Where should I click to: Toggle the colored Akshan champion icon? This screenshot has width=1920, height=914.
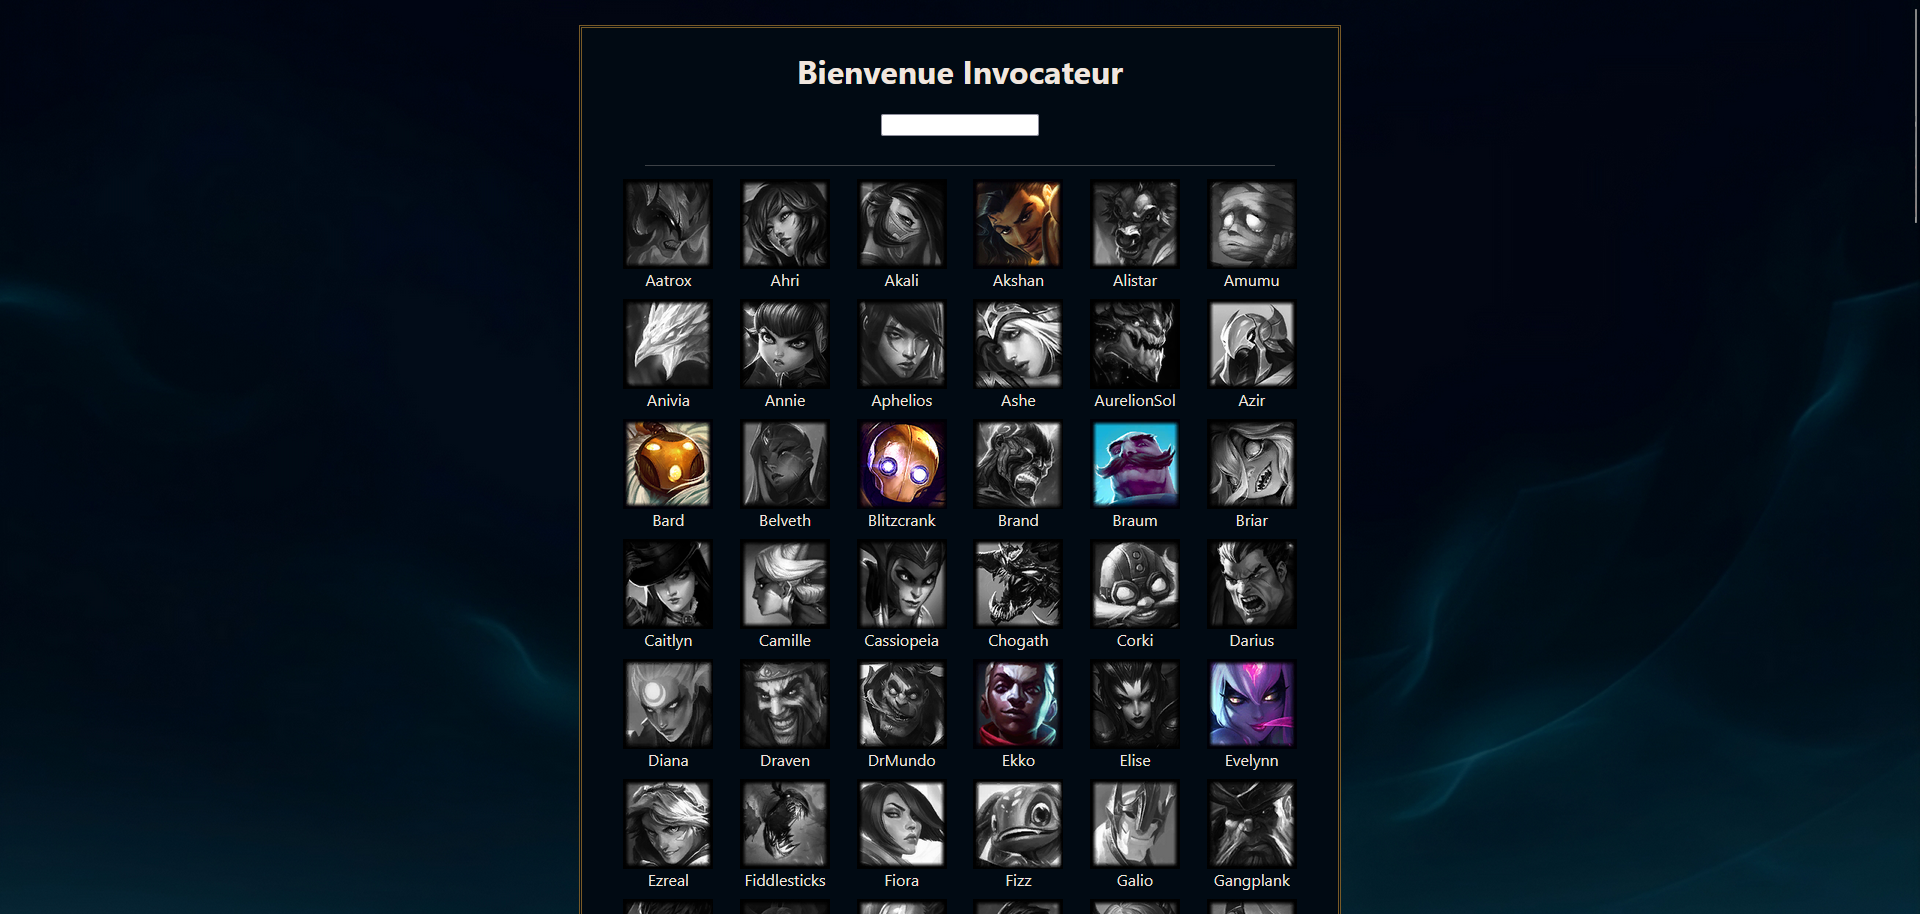tap(1018, 224)
